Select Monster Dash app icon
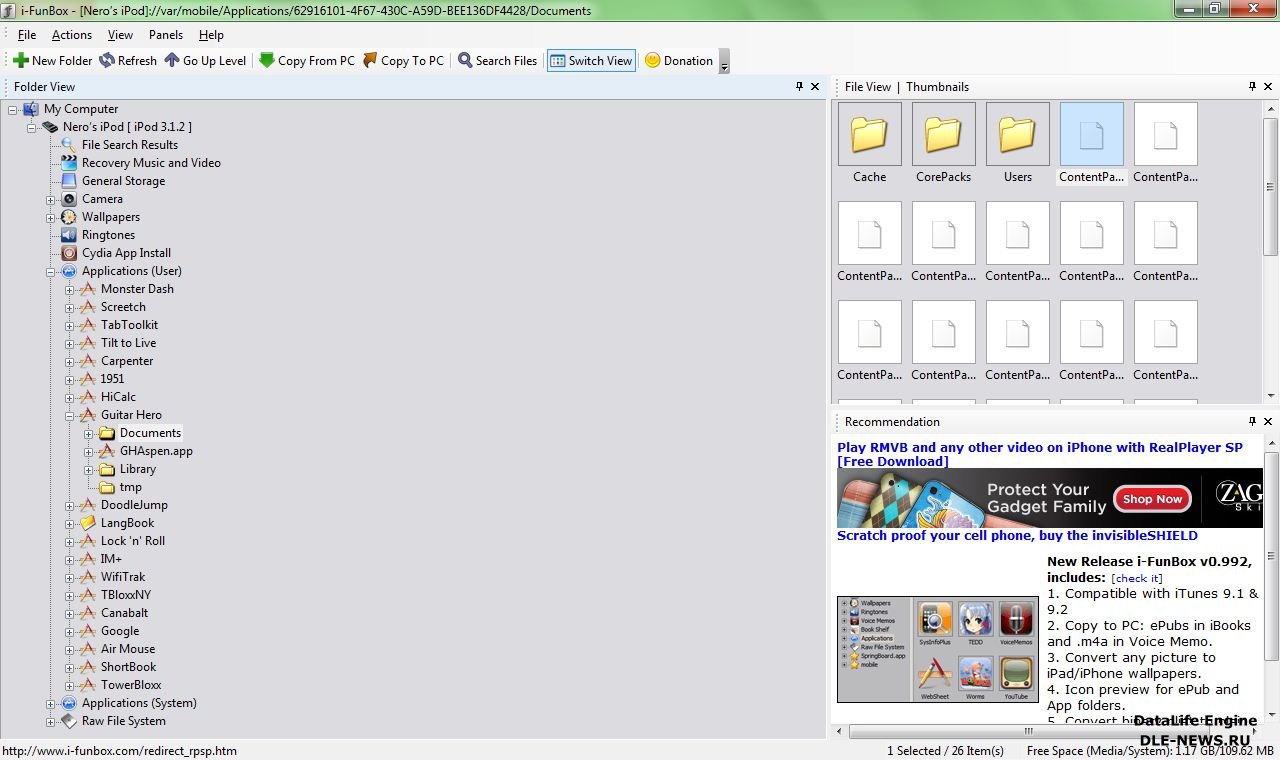The image size is (1280, 760). [88, 289]
